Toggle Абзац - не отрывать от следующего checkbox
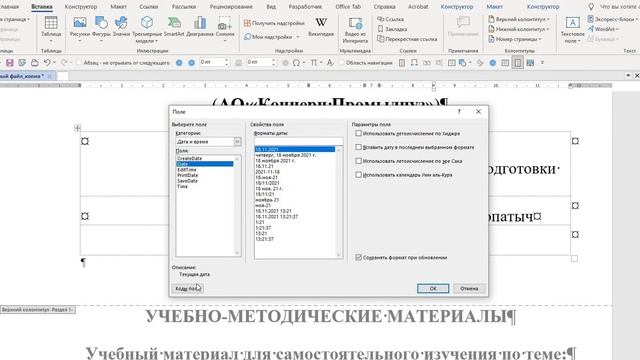 (79, 63)
